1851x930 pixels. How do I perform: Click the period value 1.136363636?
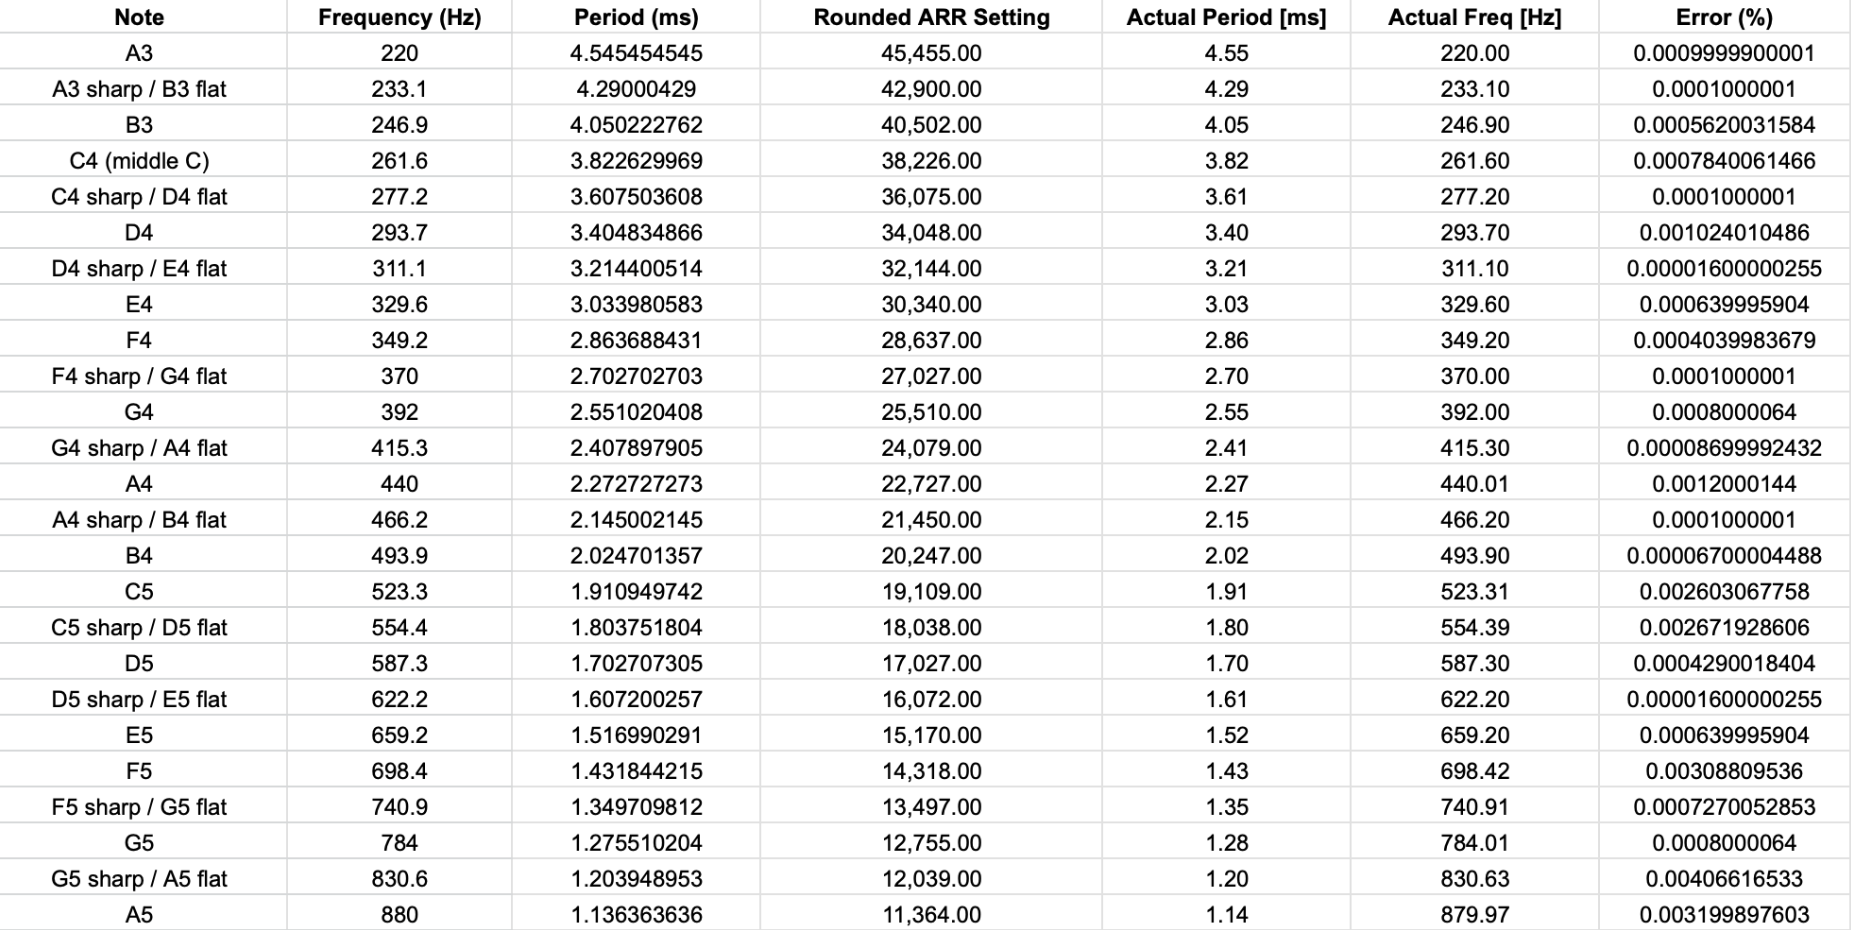pyautogui.click(x=636, y=915)
